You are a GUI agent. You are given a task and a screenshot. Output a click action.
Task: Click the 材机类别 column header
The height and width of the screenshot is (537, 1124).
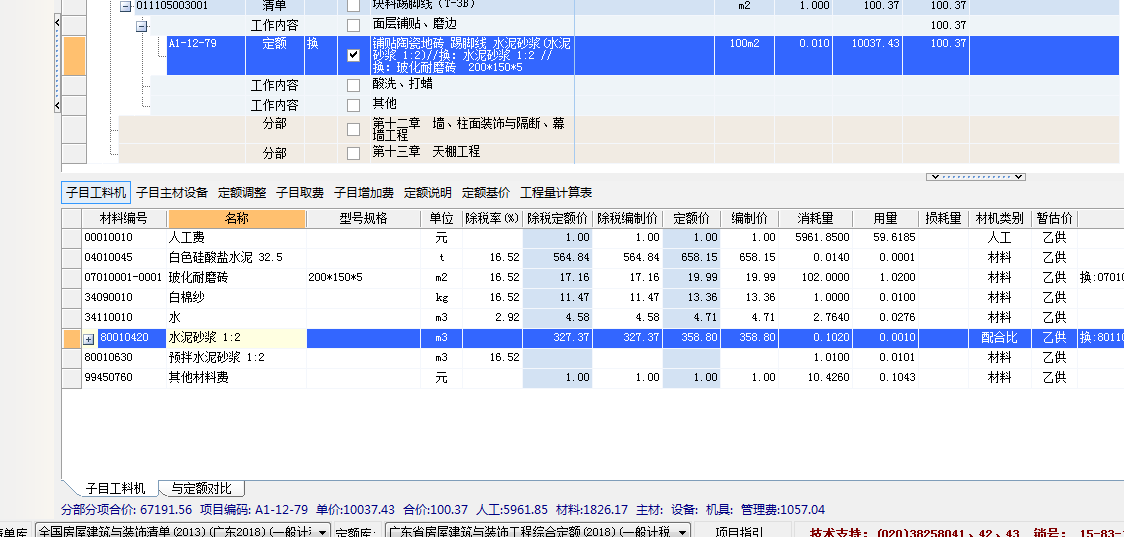click(1000, 219)
